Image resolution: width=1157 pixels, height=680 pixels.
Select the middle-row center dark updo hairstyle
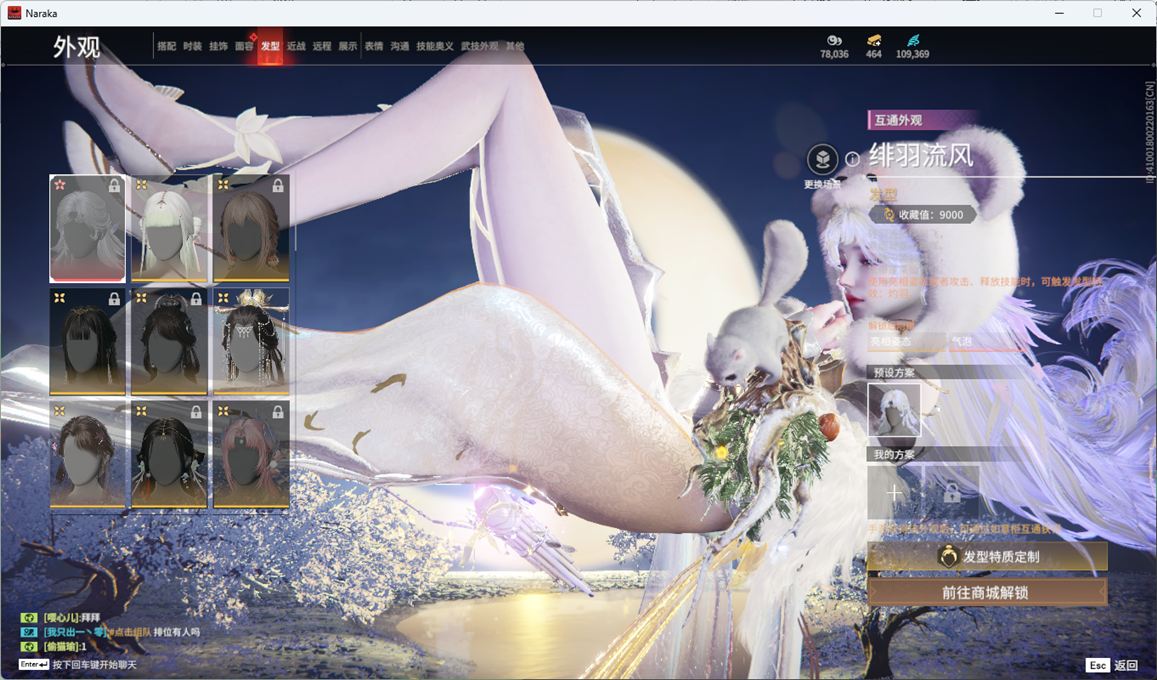tap(169, 341)
